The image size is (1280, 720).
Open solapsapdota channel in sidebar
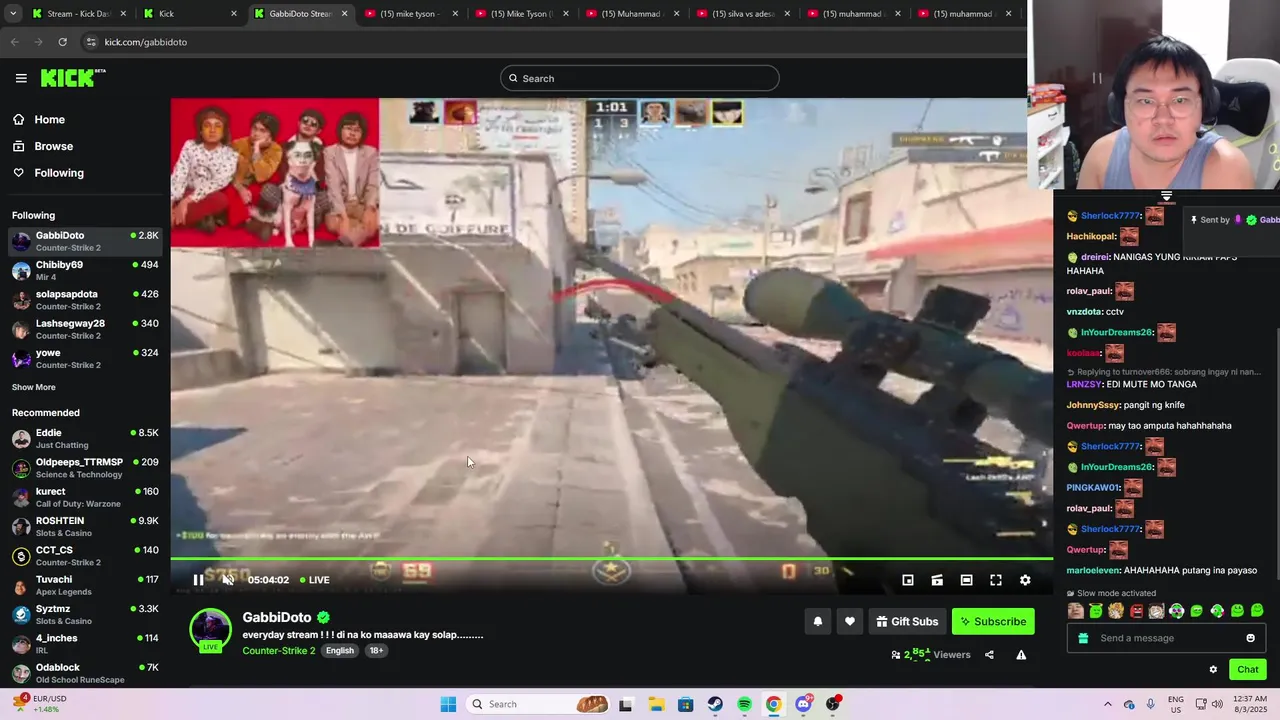tap(85, 300)
